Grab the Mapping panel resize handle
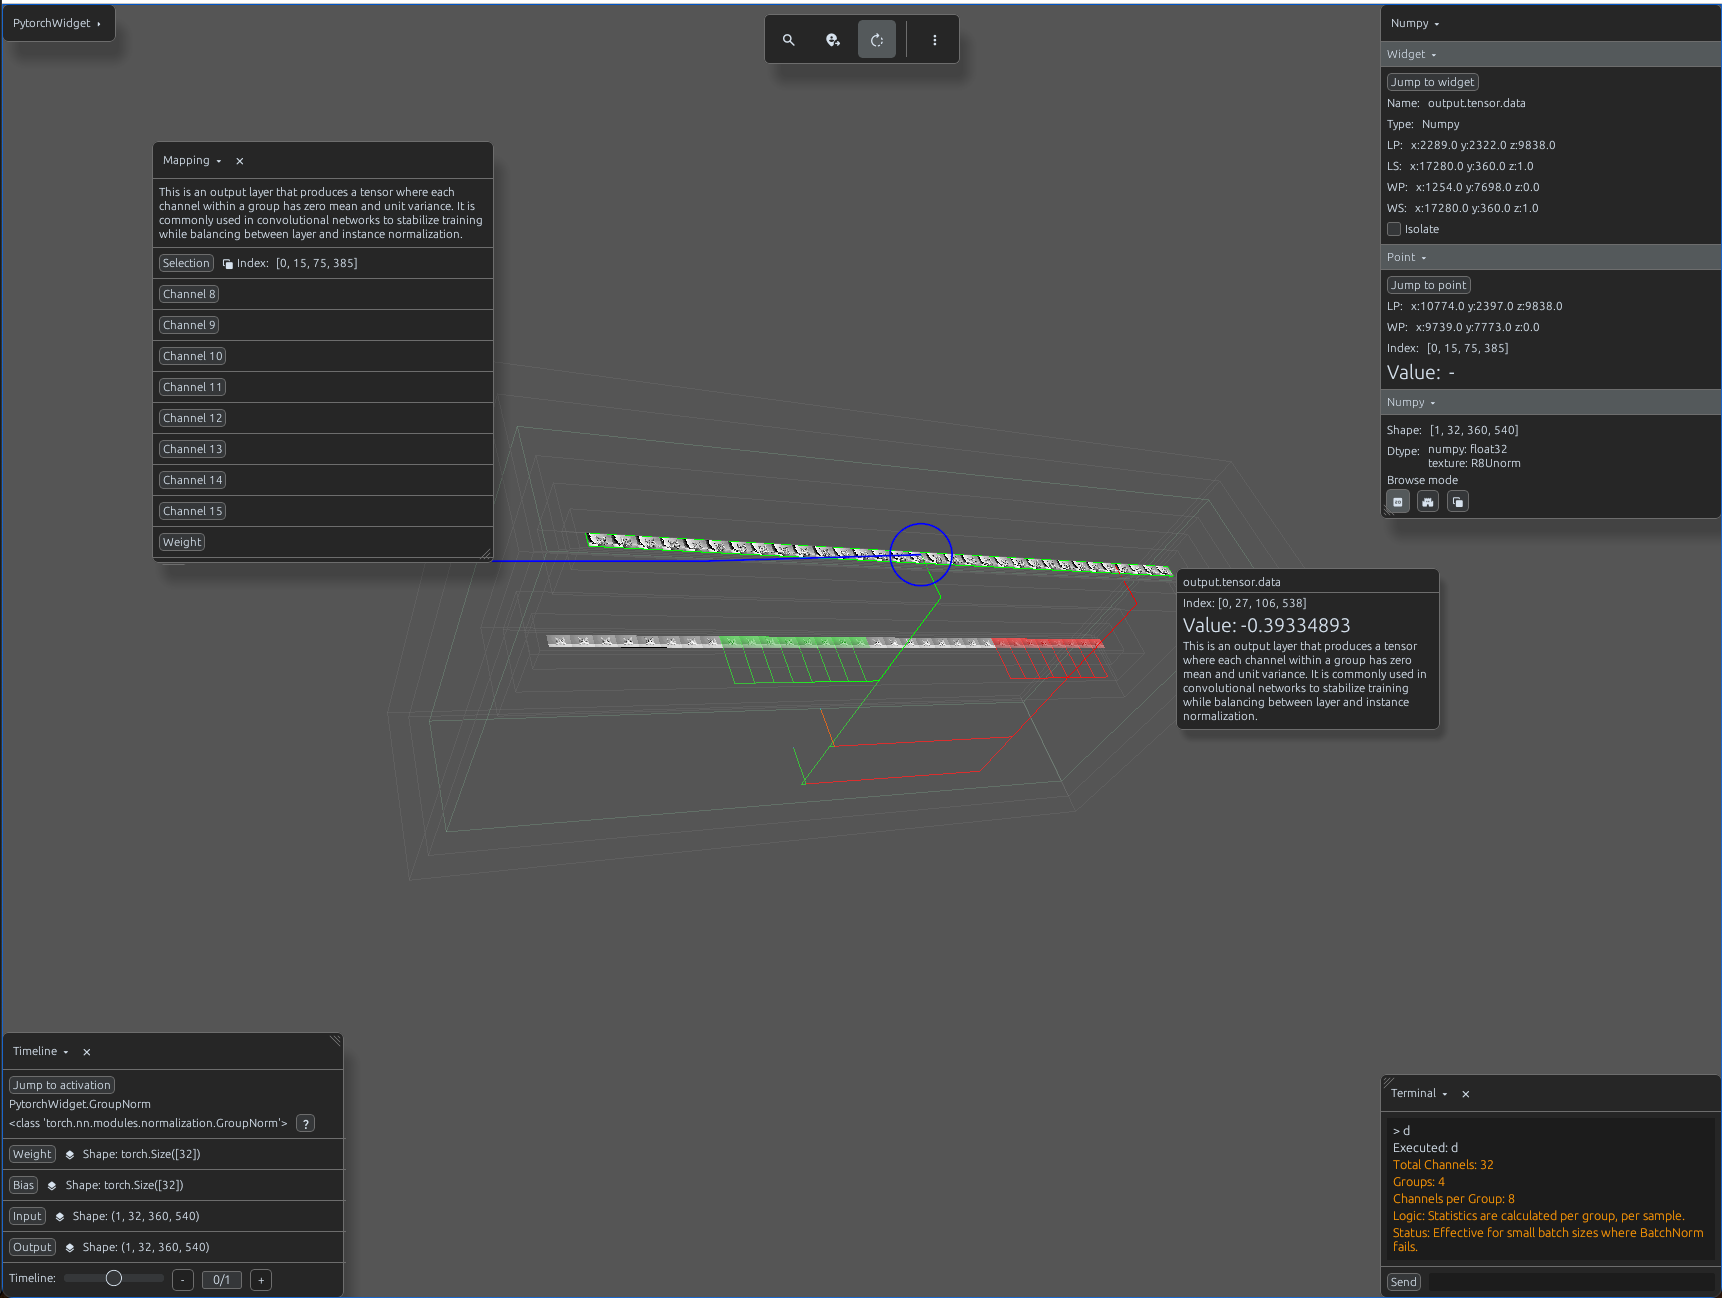 tap(486, 554)
